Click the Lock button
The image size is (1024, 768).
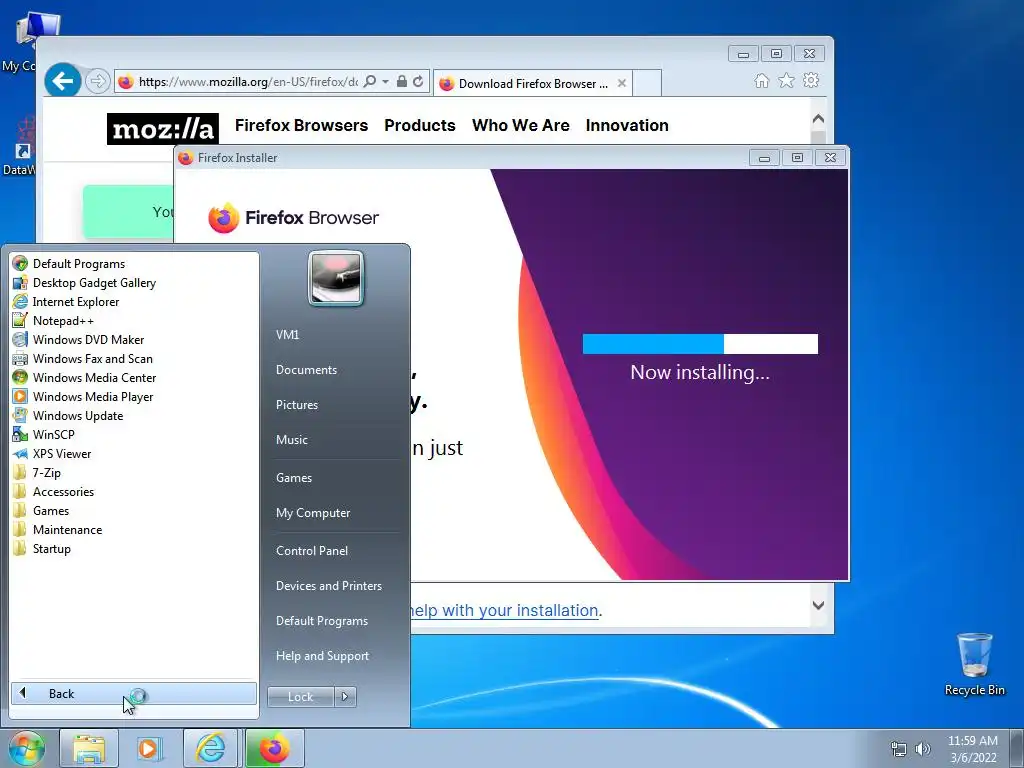pyautogui.click(x=300, y=697)
